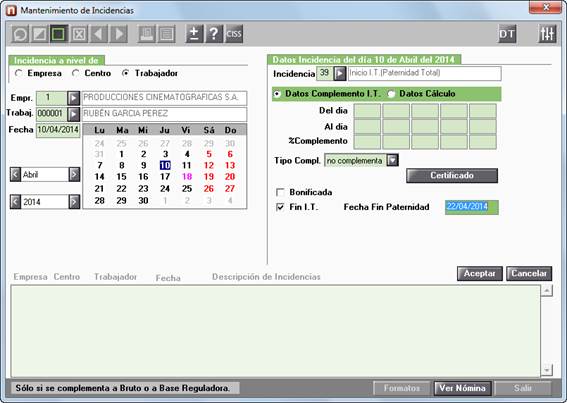Image resolution: width=567 pixels, height=403 pixels.
Task: Open the help question mark icon
Action: pos(214,34)
